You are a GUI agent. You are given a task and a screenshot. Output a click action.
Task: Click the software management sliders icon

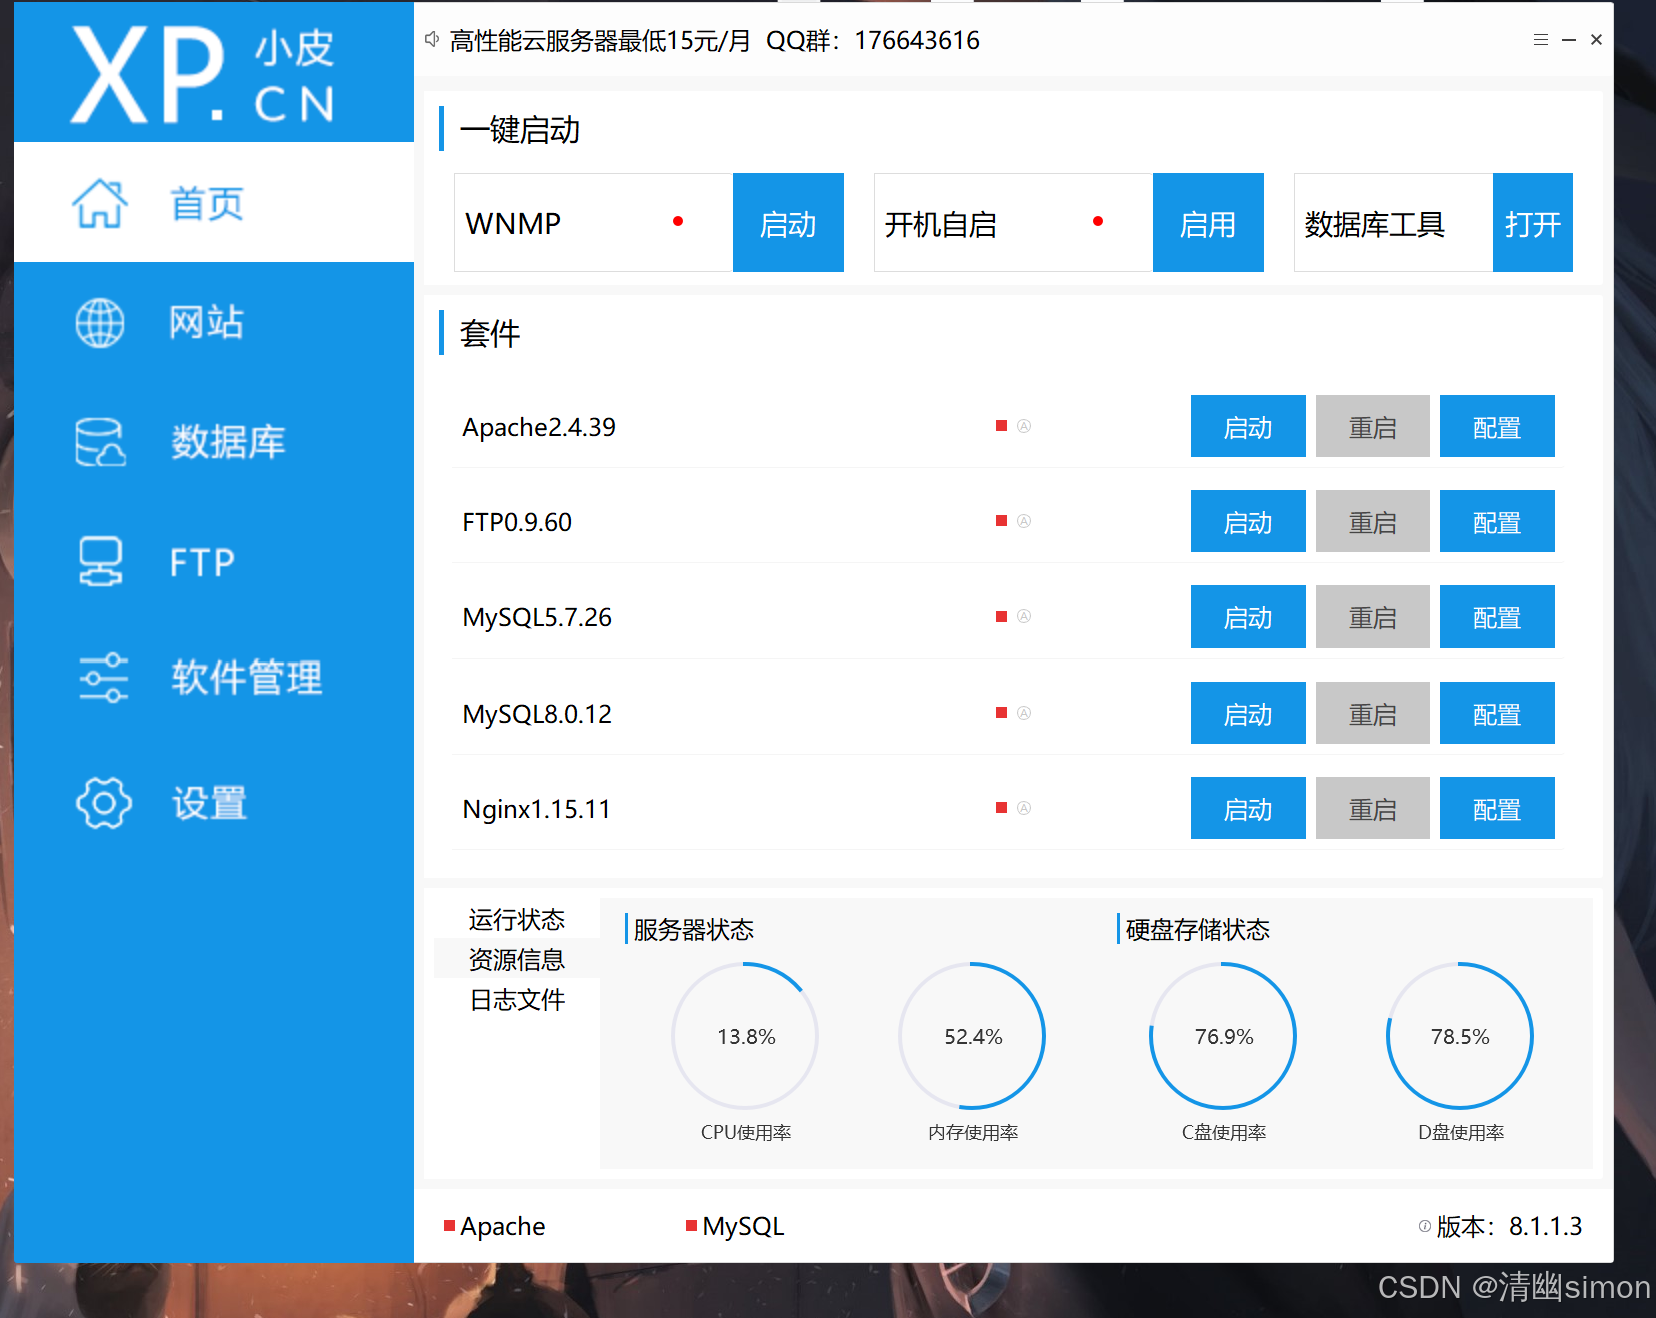tap(103, 678)
